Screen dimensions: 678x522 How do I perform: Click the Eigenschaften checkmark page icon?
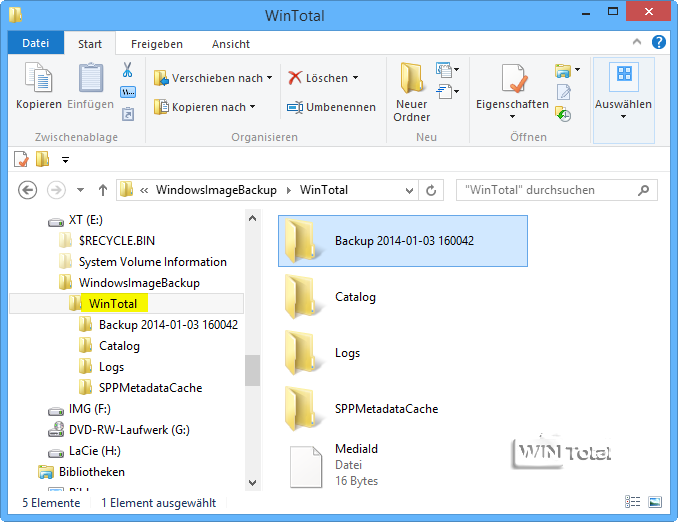pos(515,78)
